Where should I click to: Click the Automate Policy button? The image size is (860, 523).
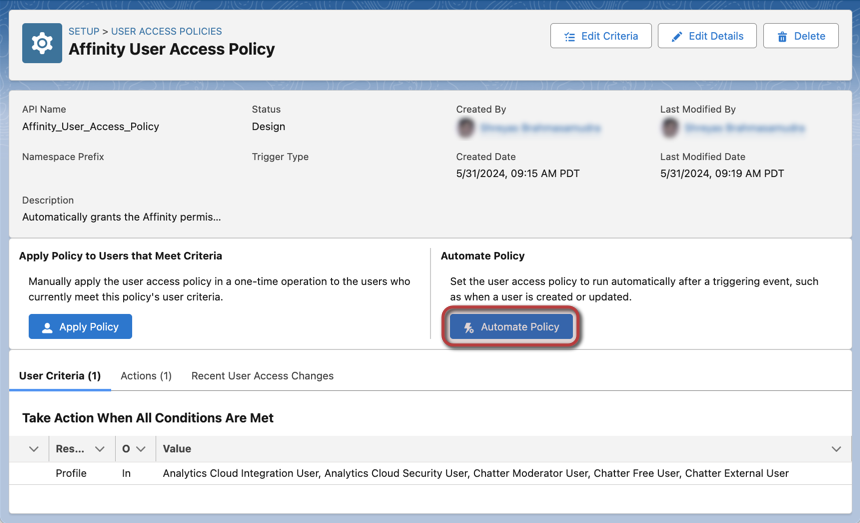point(511,327)
